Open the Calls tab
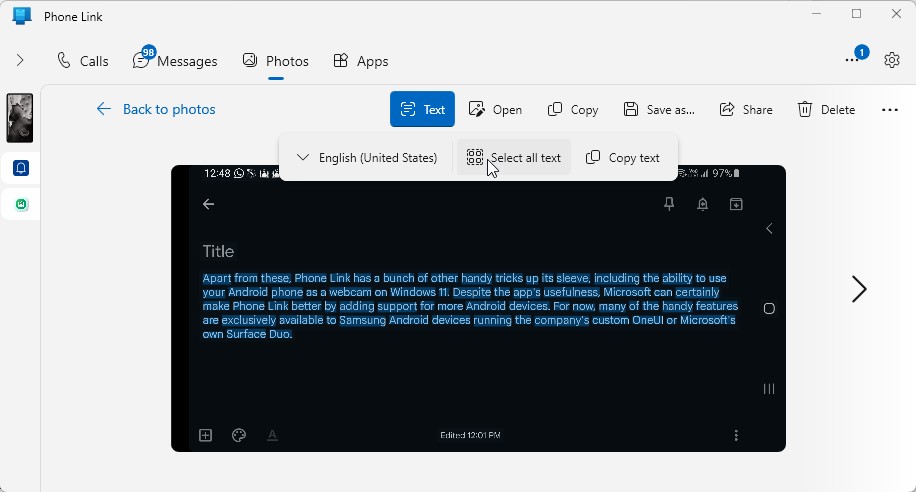Screen dimensions: 916x492 82,61
